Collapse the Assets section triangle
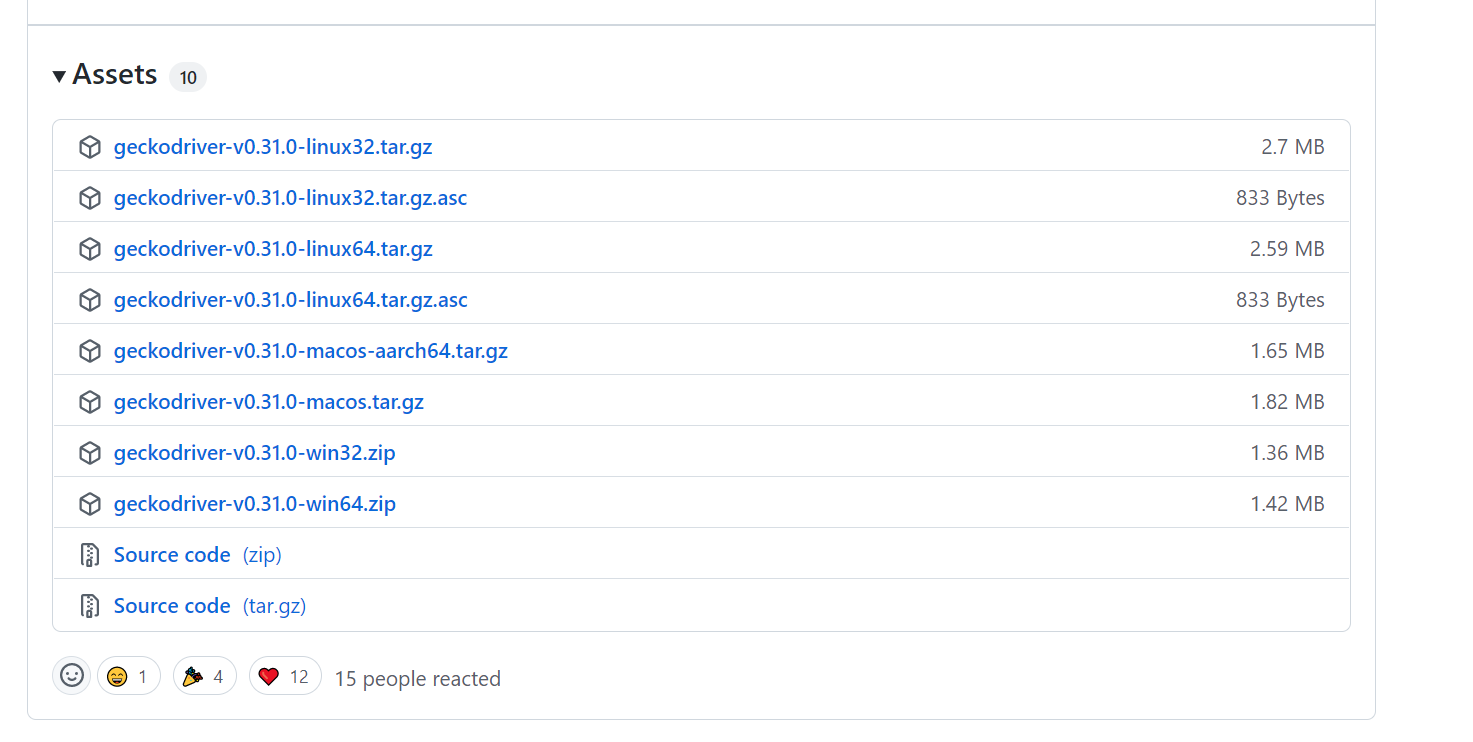The image size is (1473, 742). click(60, 76)
